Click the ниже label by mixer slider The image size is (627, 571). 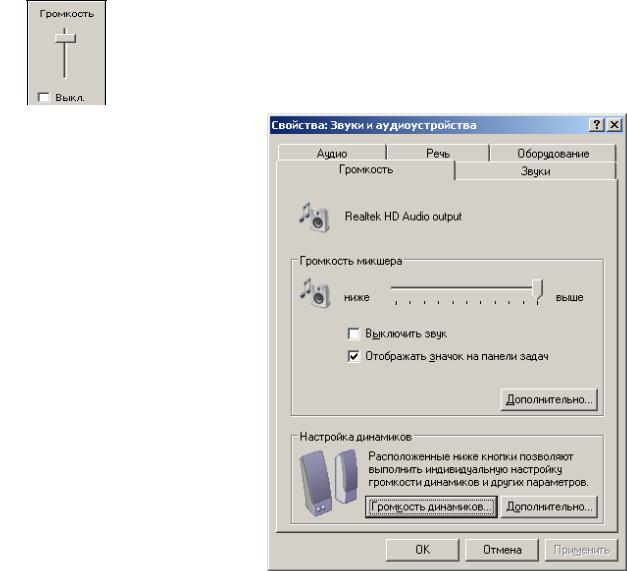[x=357, y=297]
